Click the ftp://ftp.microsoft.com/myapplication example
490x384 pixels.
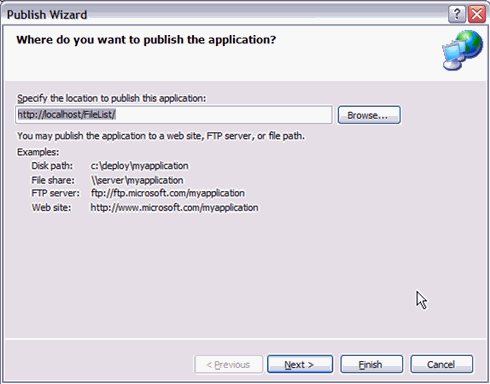(x=168, y=193)
